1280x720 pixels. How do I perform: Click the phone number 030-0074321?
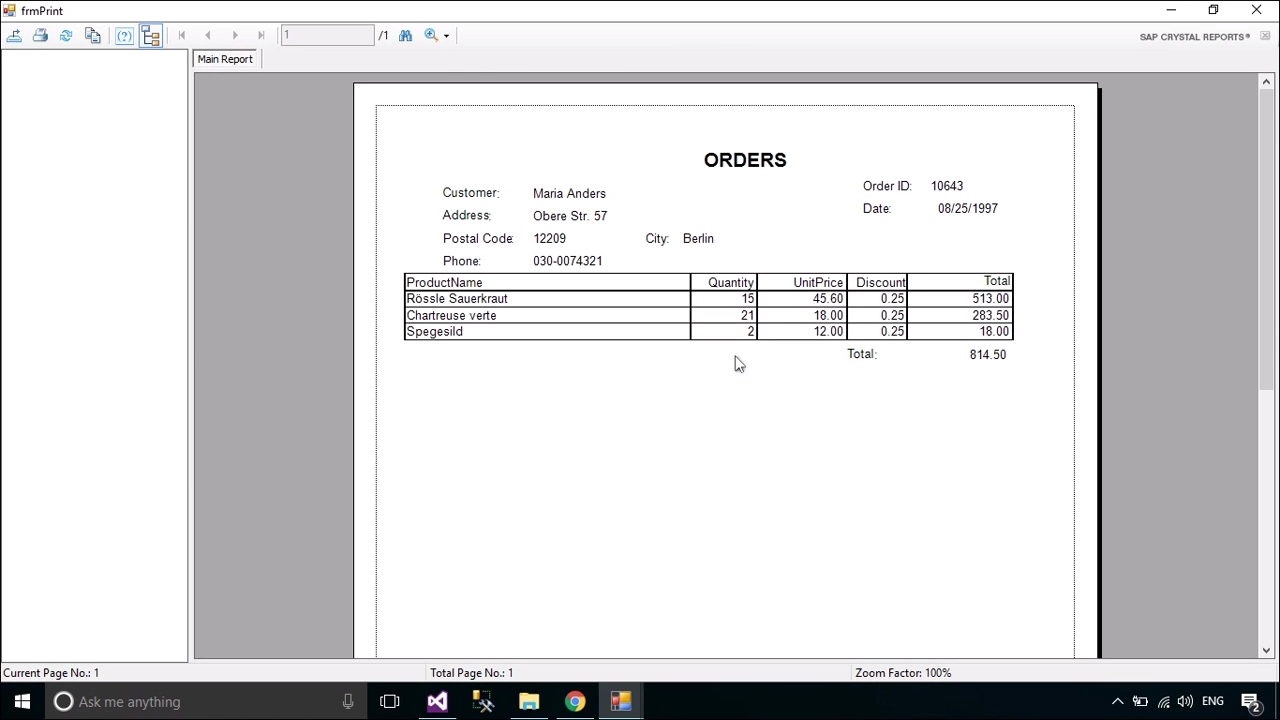567,261
